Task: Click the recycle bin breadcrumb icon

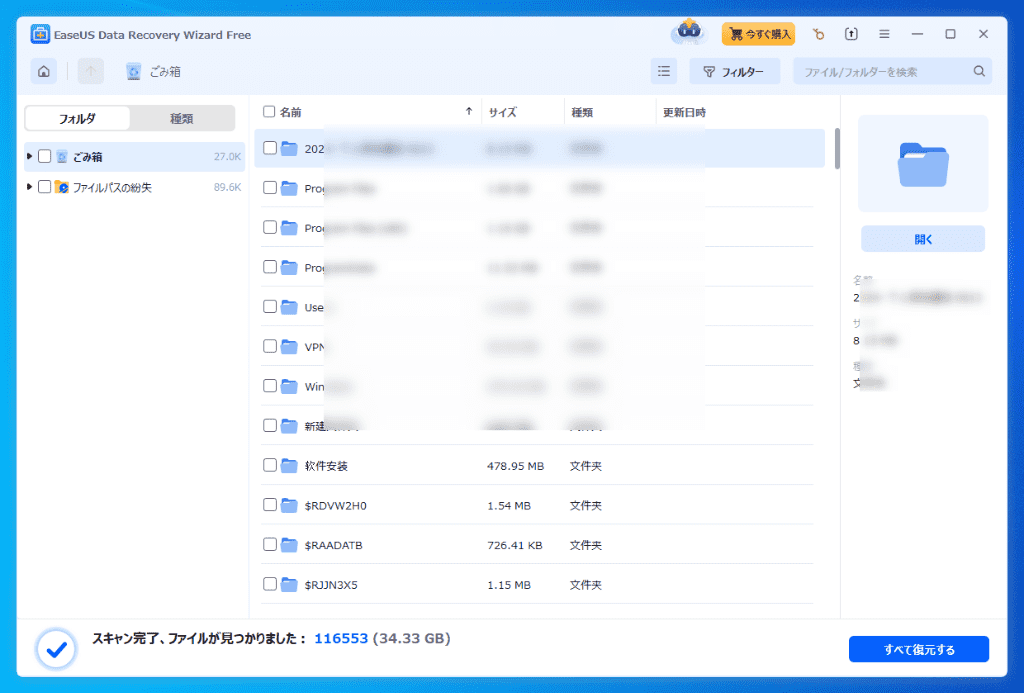Action: coord(133,72)
